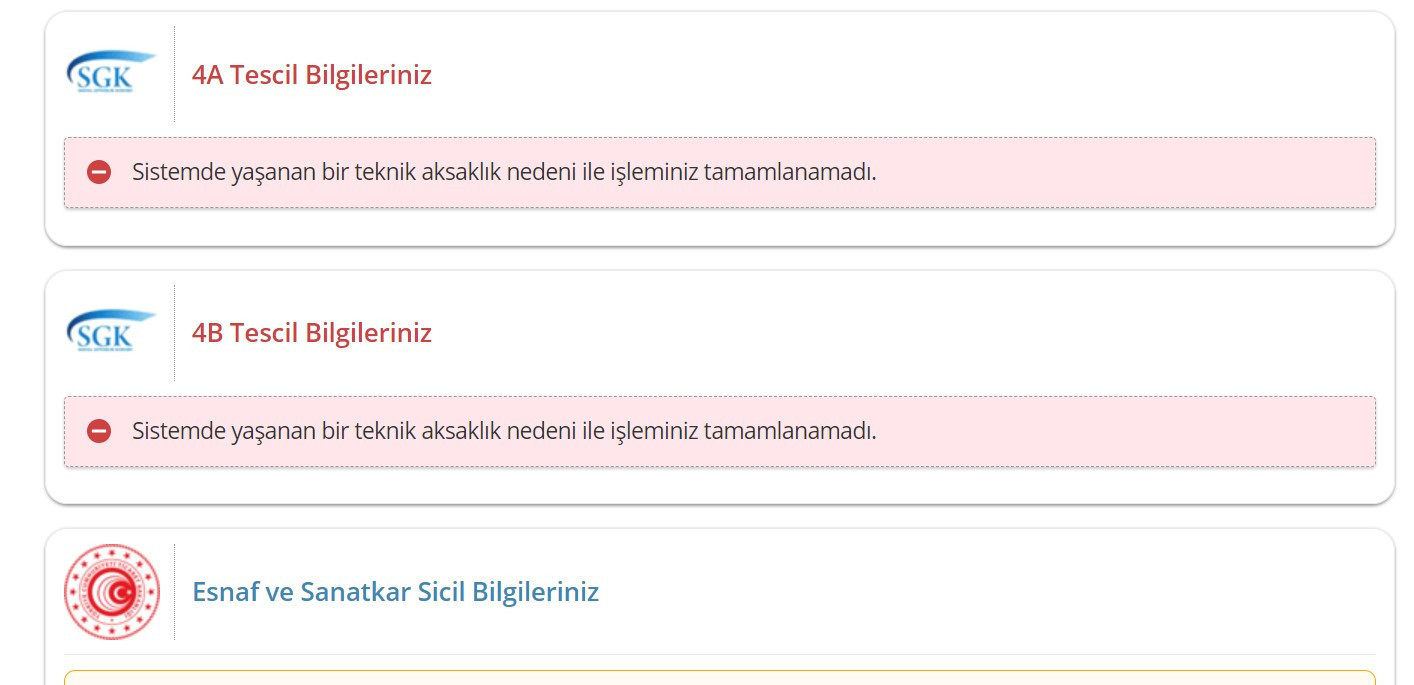Image resolution: width=1414 pixels, height=685 pixels.
Task: Click the word "tamamlanamadı" in 4A error
Action: pyautogui.click(x=789, y=172)
